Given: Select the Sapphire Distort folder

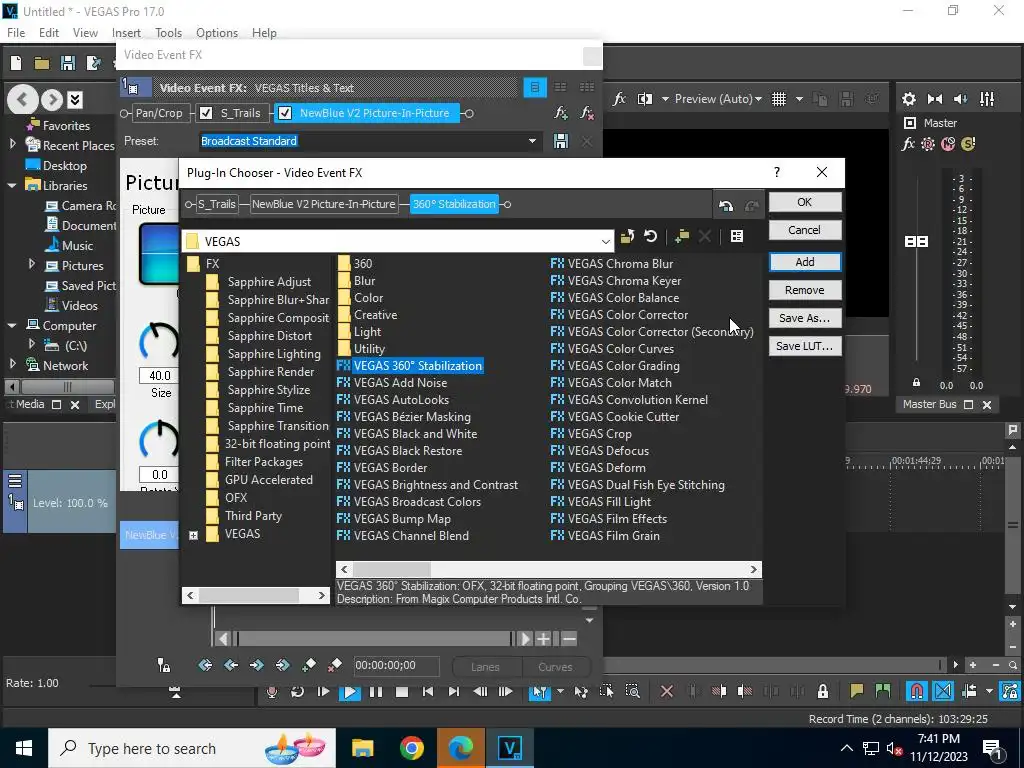Looking at the screenshot, I should (x=269, y=336).
